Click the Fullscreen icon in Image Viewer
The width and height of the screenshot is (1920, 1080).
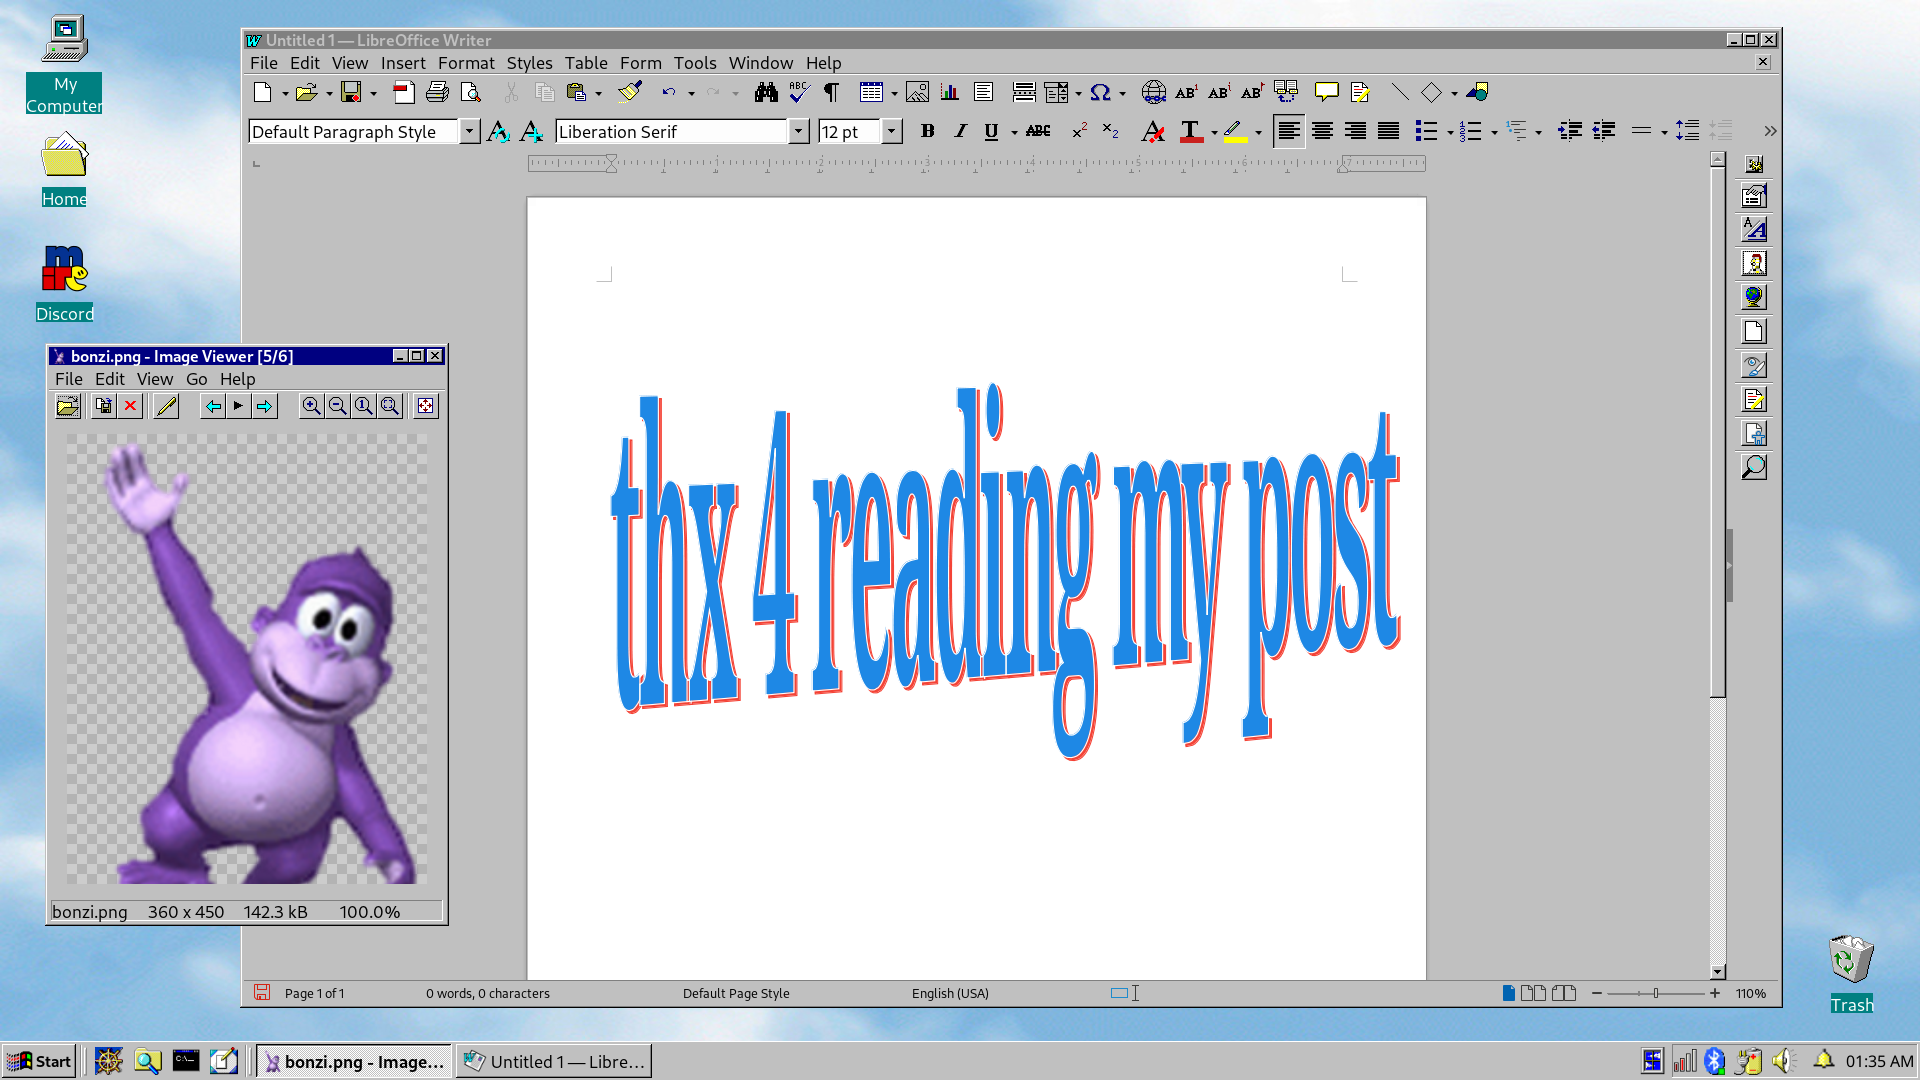[426, 406]
